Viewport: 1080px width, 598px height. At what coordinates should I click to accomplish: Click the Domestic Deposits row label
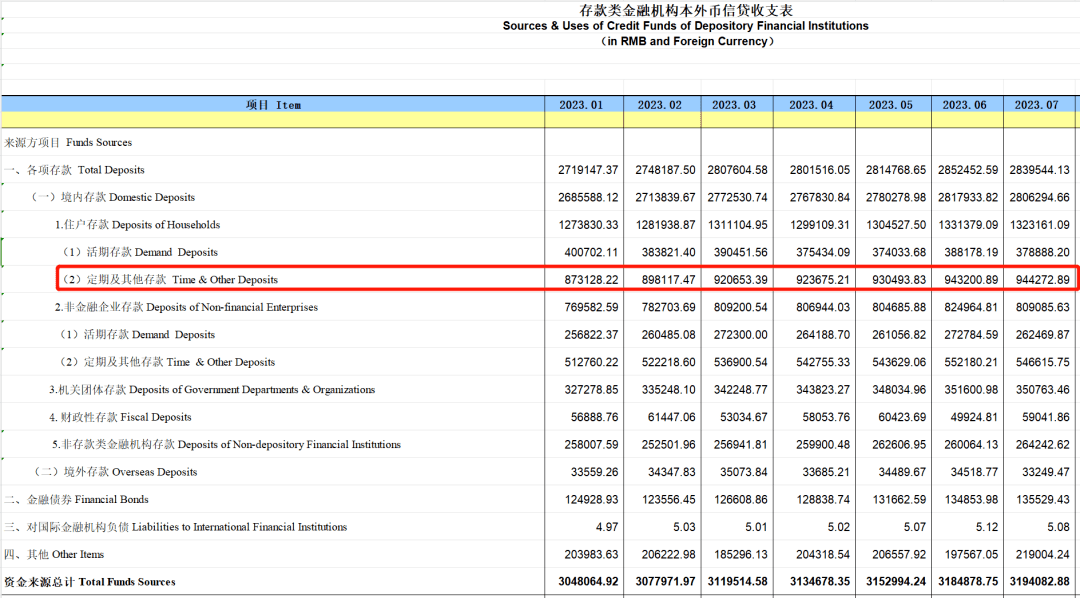click(x=115, y=197)
